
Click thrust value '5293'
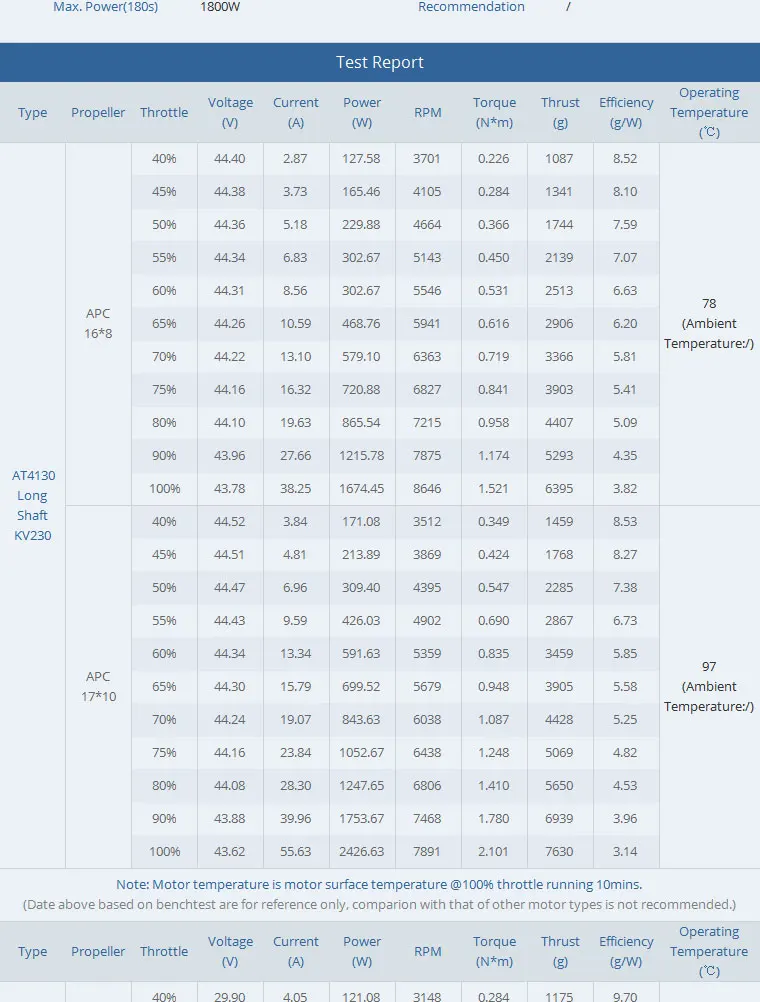point(559,456)
